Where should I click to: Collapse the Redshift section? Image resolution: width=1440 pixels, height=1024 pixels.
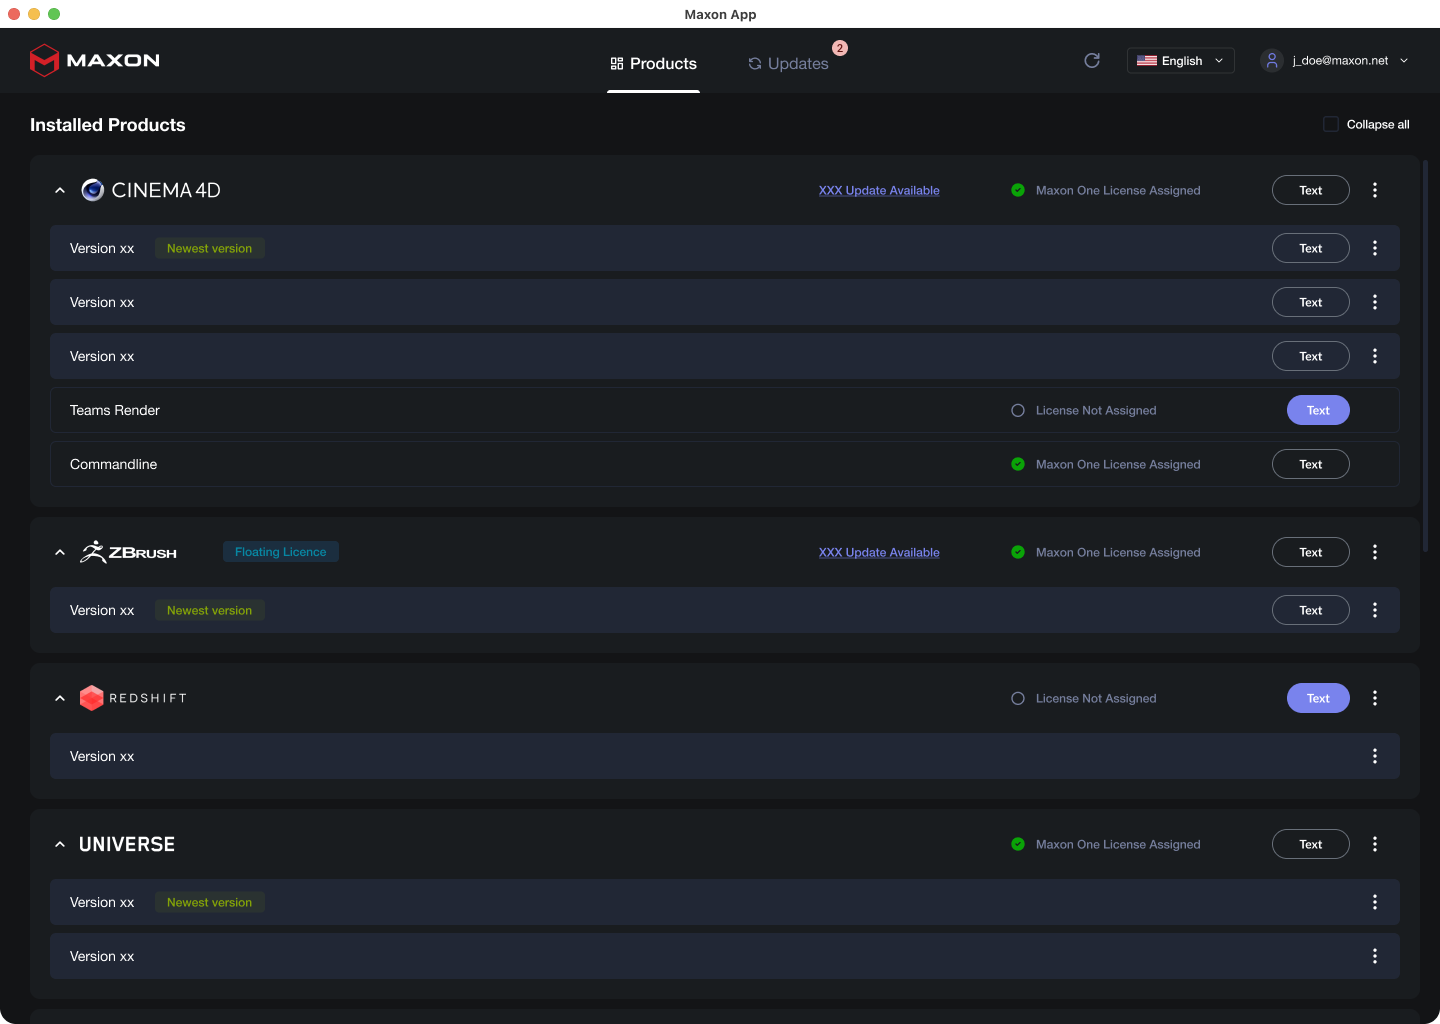(60, 698)
